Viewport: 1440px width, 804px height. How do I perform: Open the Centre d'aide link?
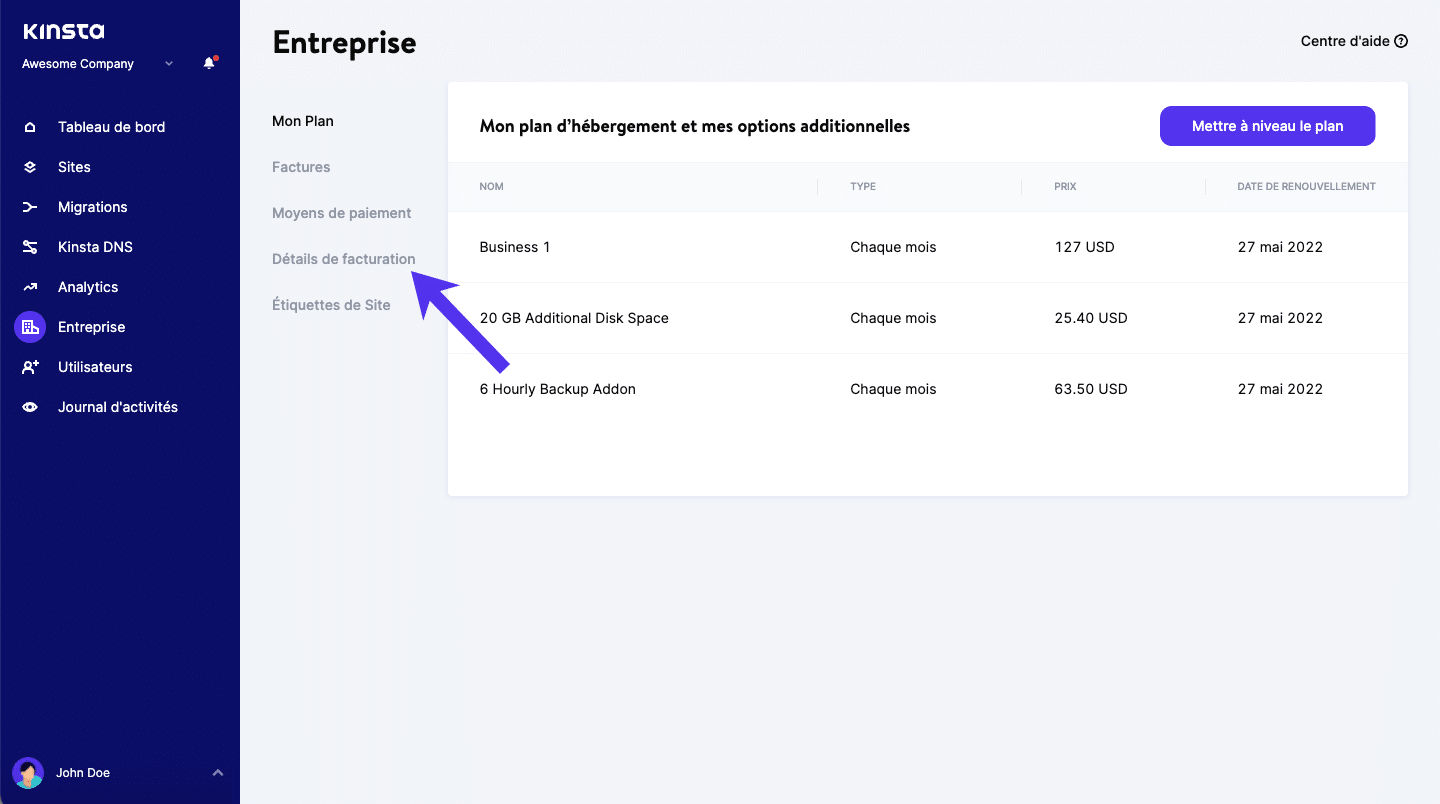[1353, 41]
